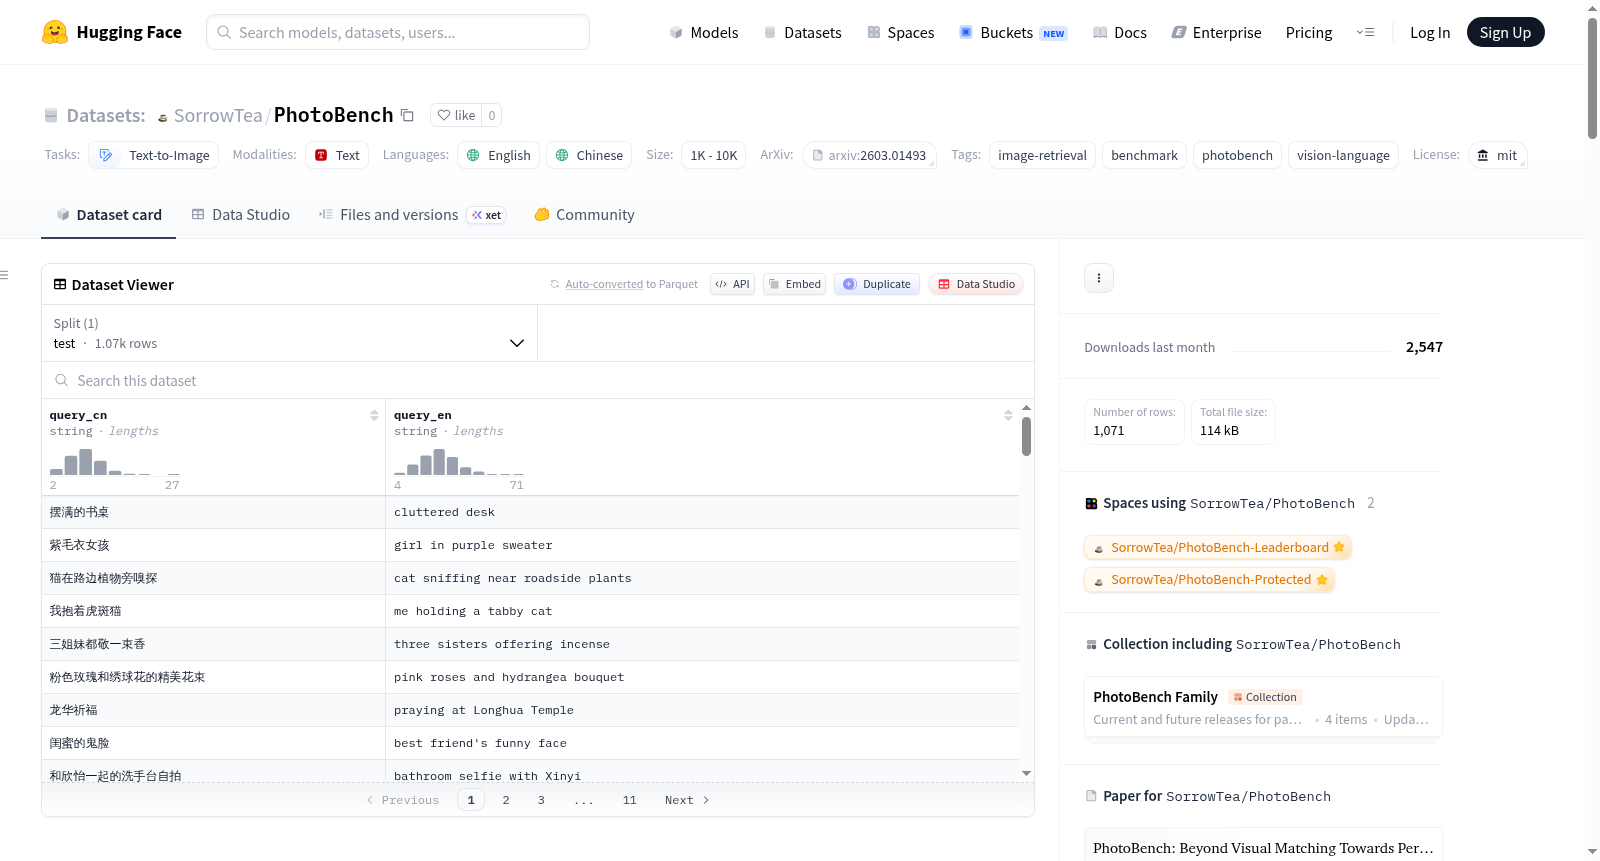Click Log In
The width and height of the screenshot is (1600, 861).
(x=1430, y=33)
